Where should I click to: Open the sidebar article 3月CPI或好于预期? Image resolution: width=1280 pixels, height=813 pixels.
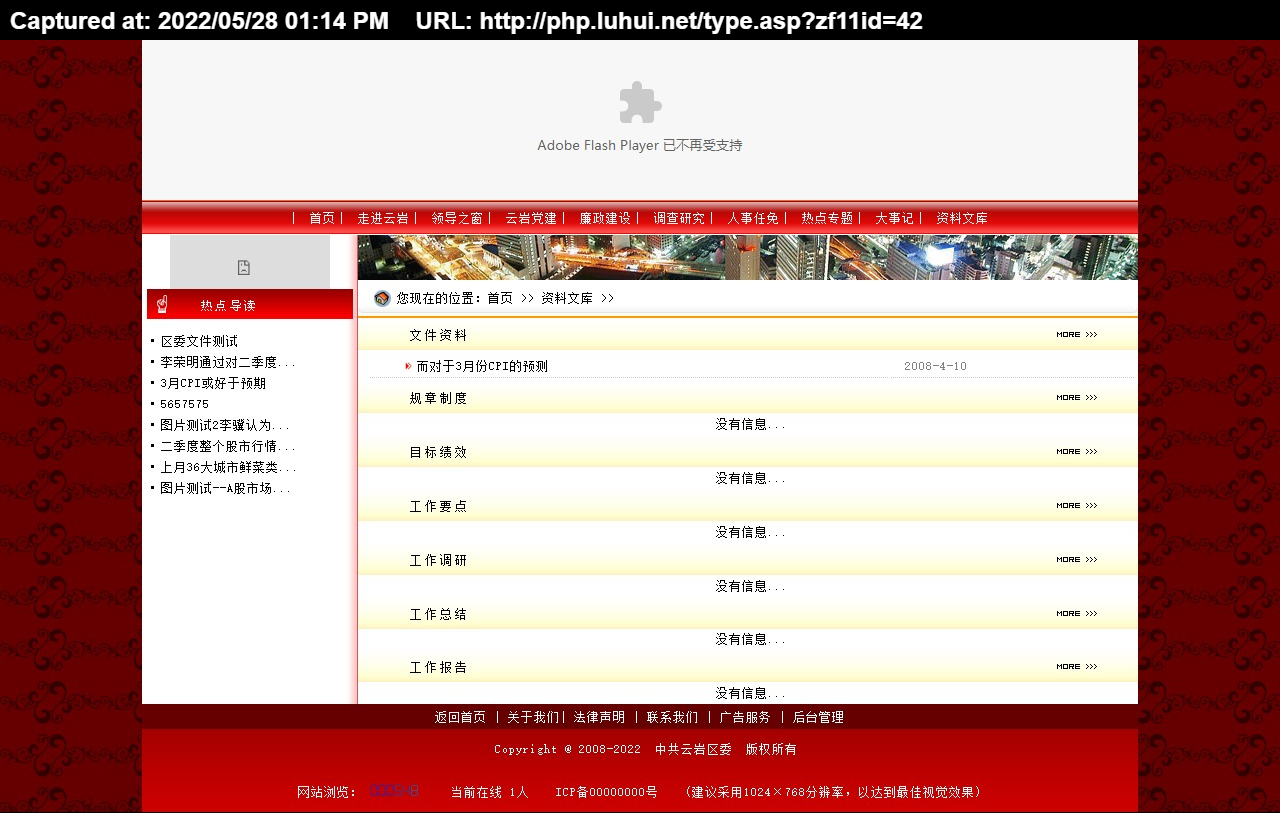[x=213, y=383]
